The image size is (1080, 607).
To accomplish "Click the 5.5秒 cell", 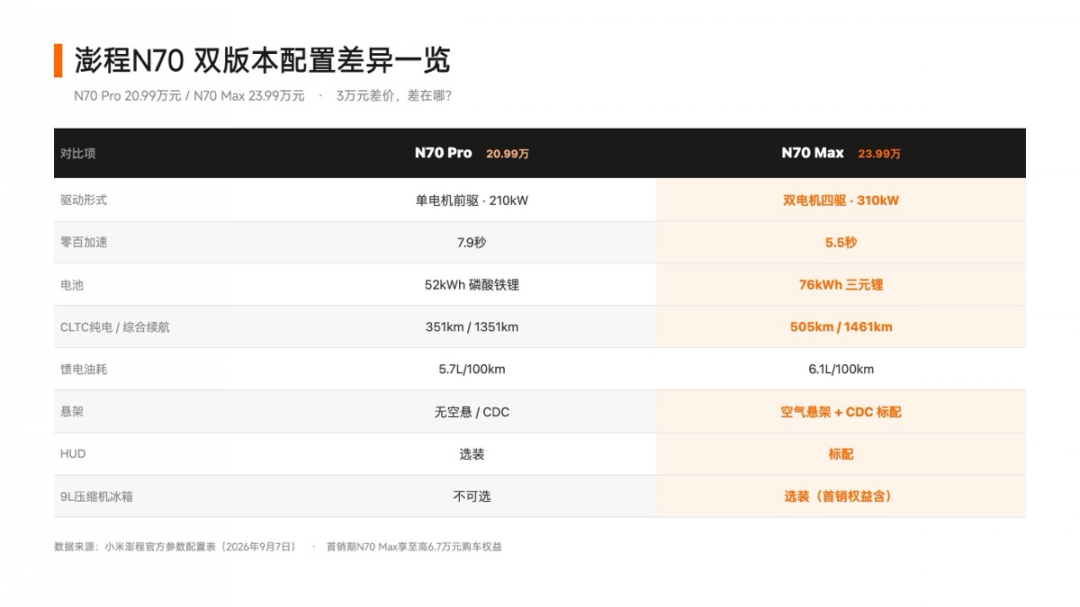I will 840,243.
